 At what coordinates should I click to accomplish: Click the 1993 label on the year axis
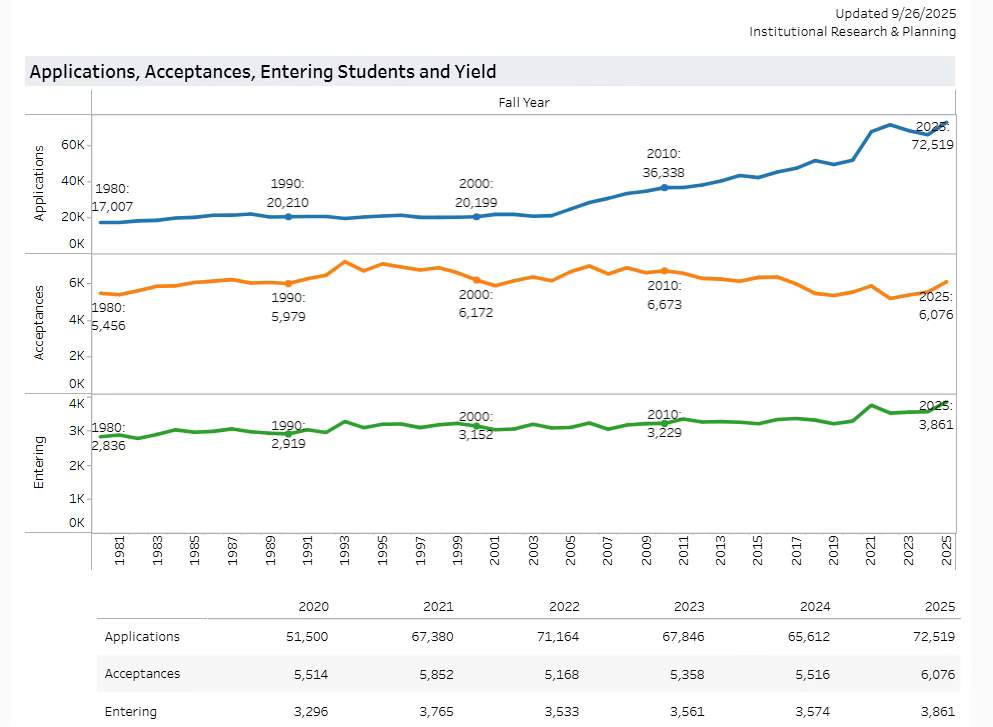[344, 551]
